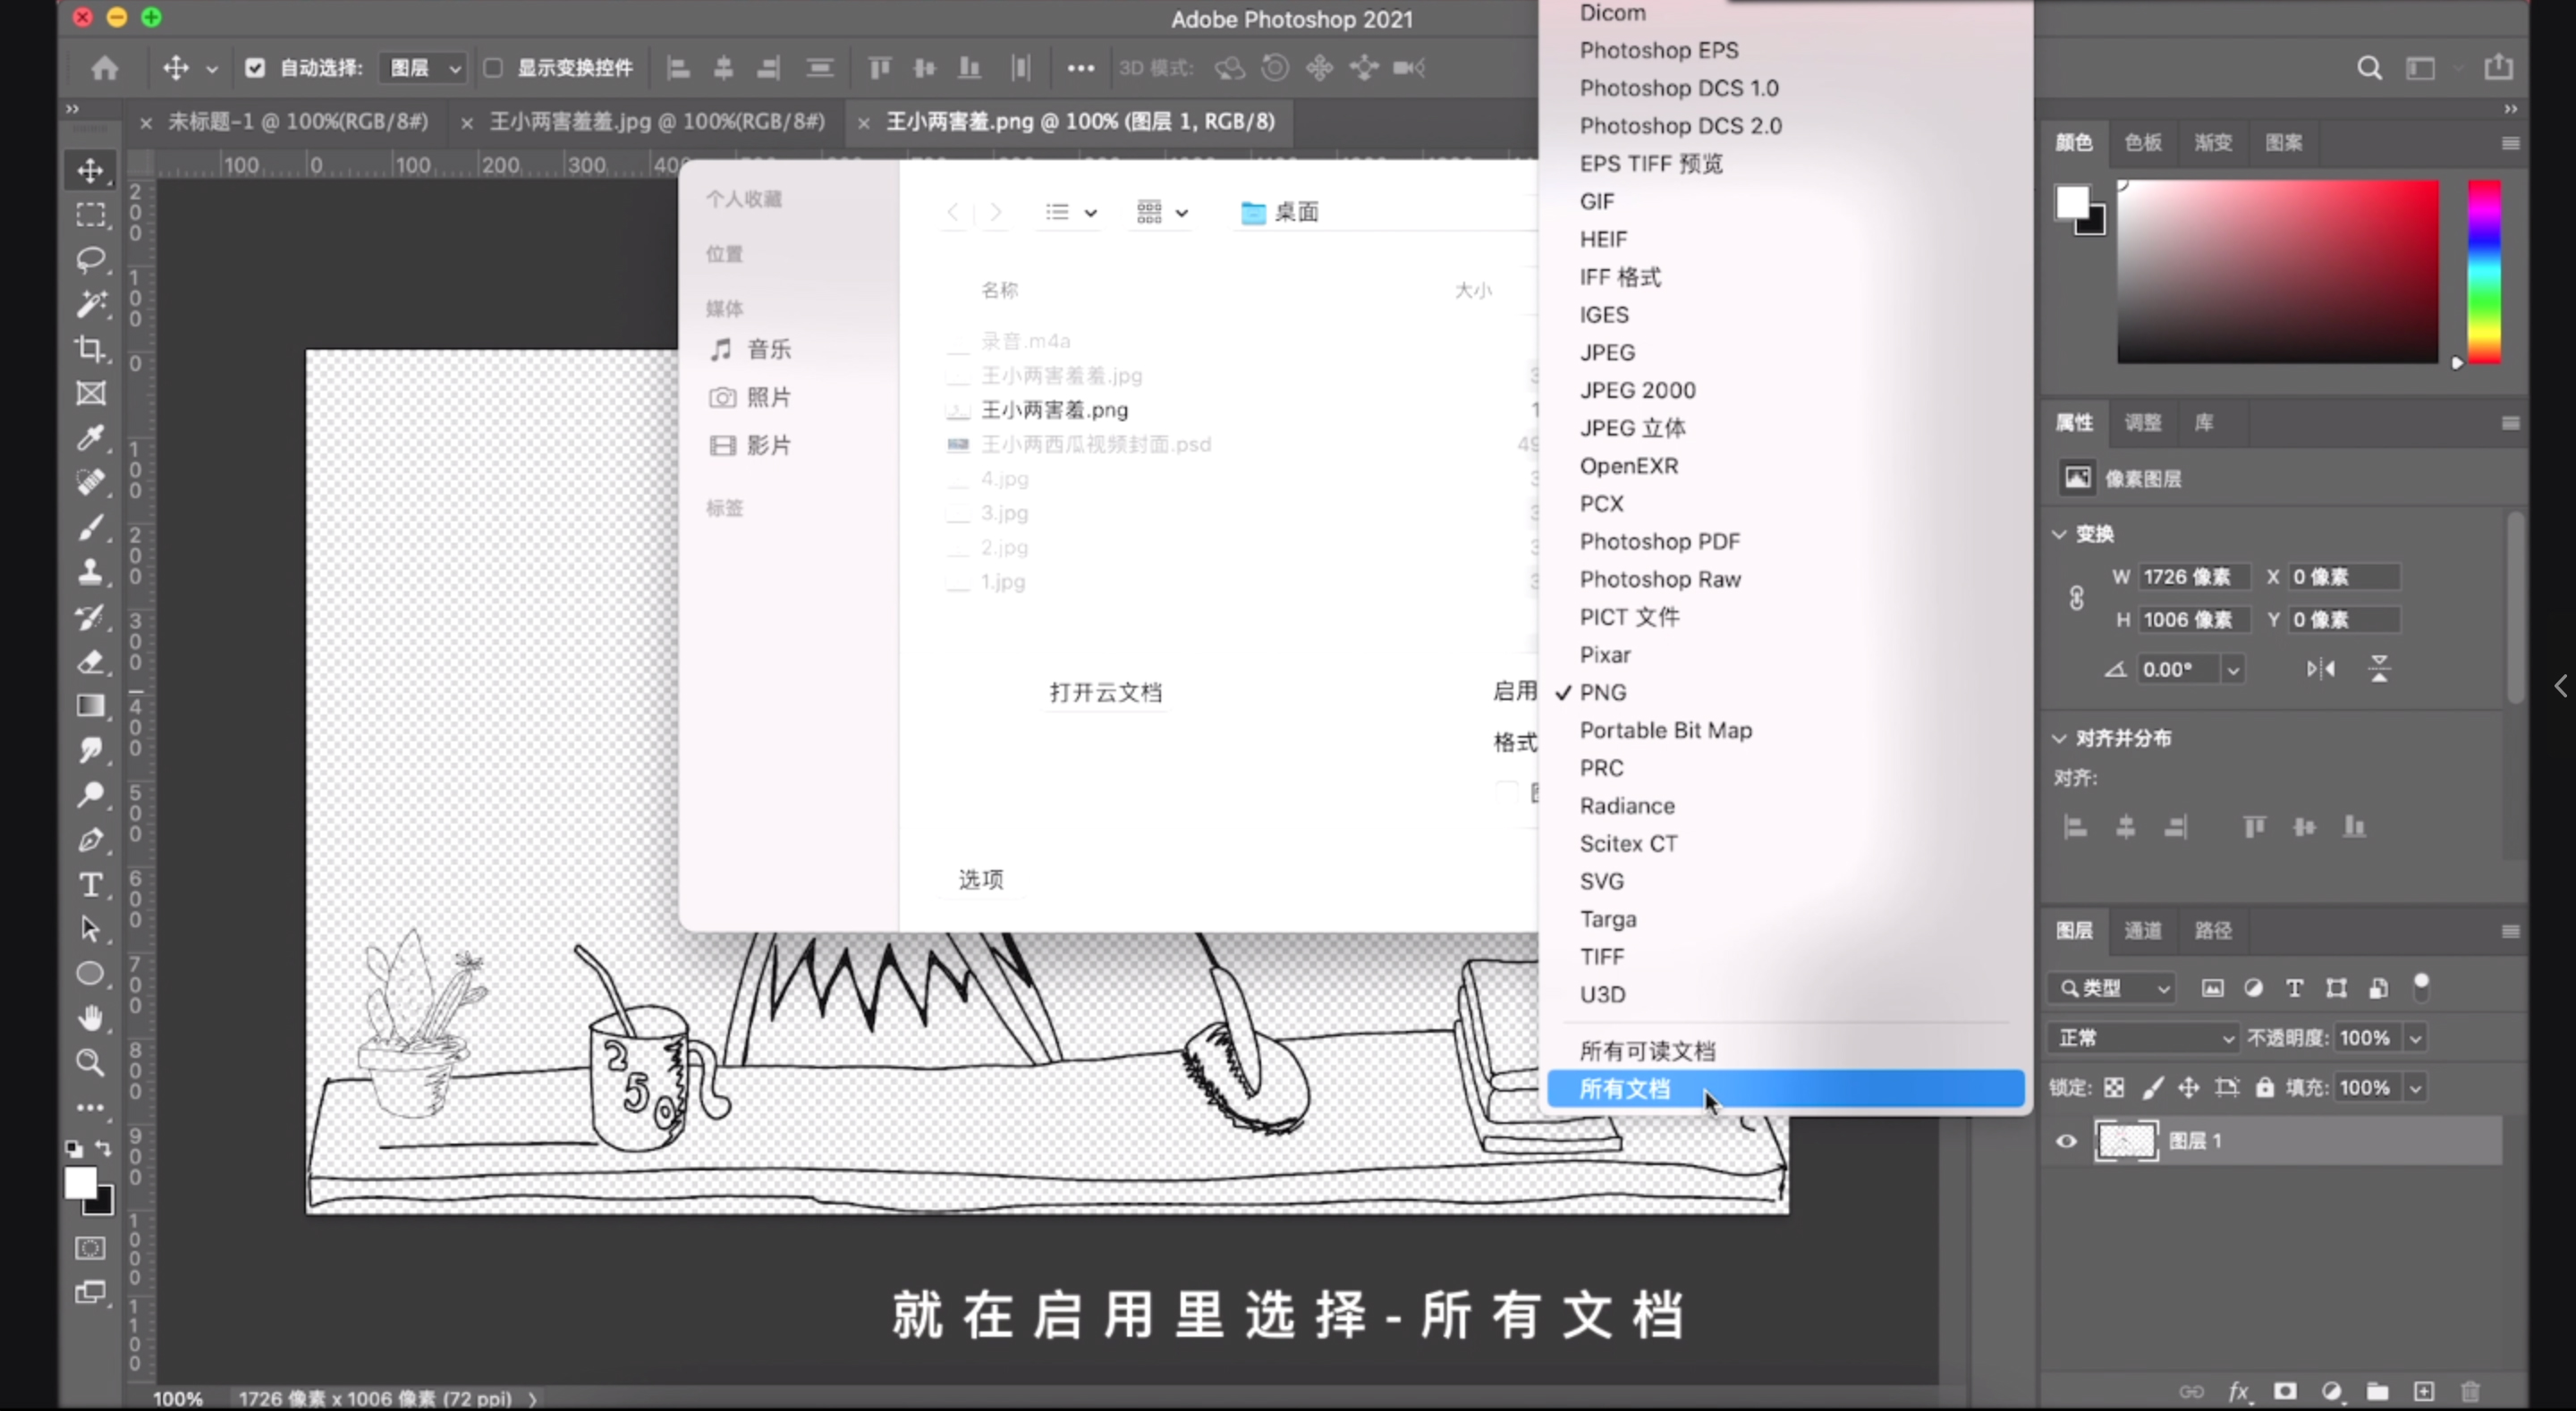Select the Lasso tool

91,259
